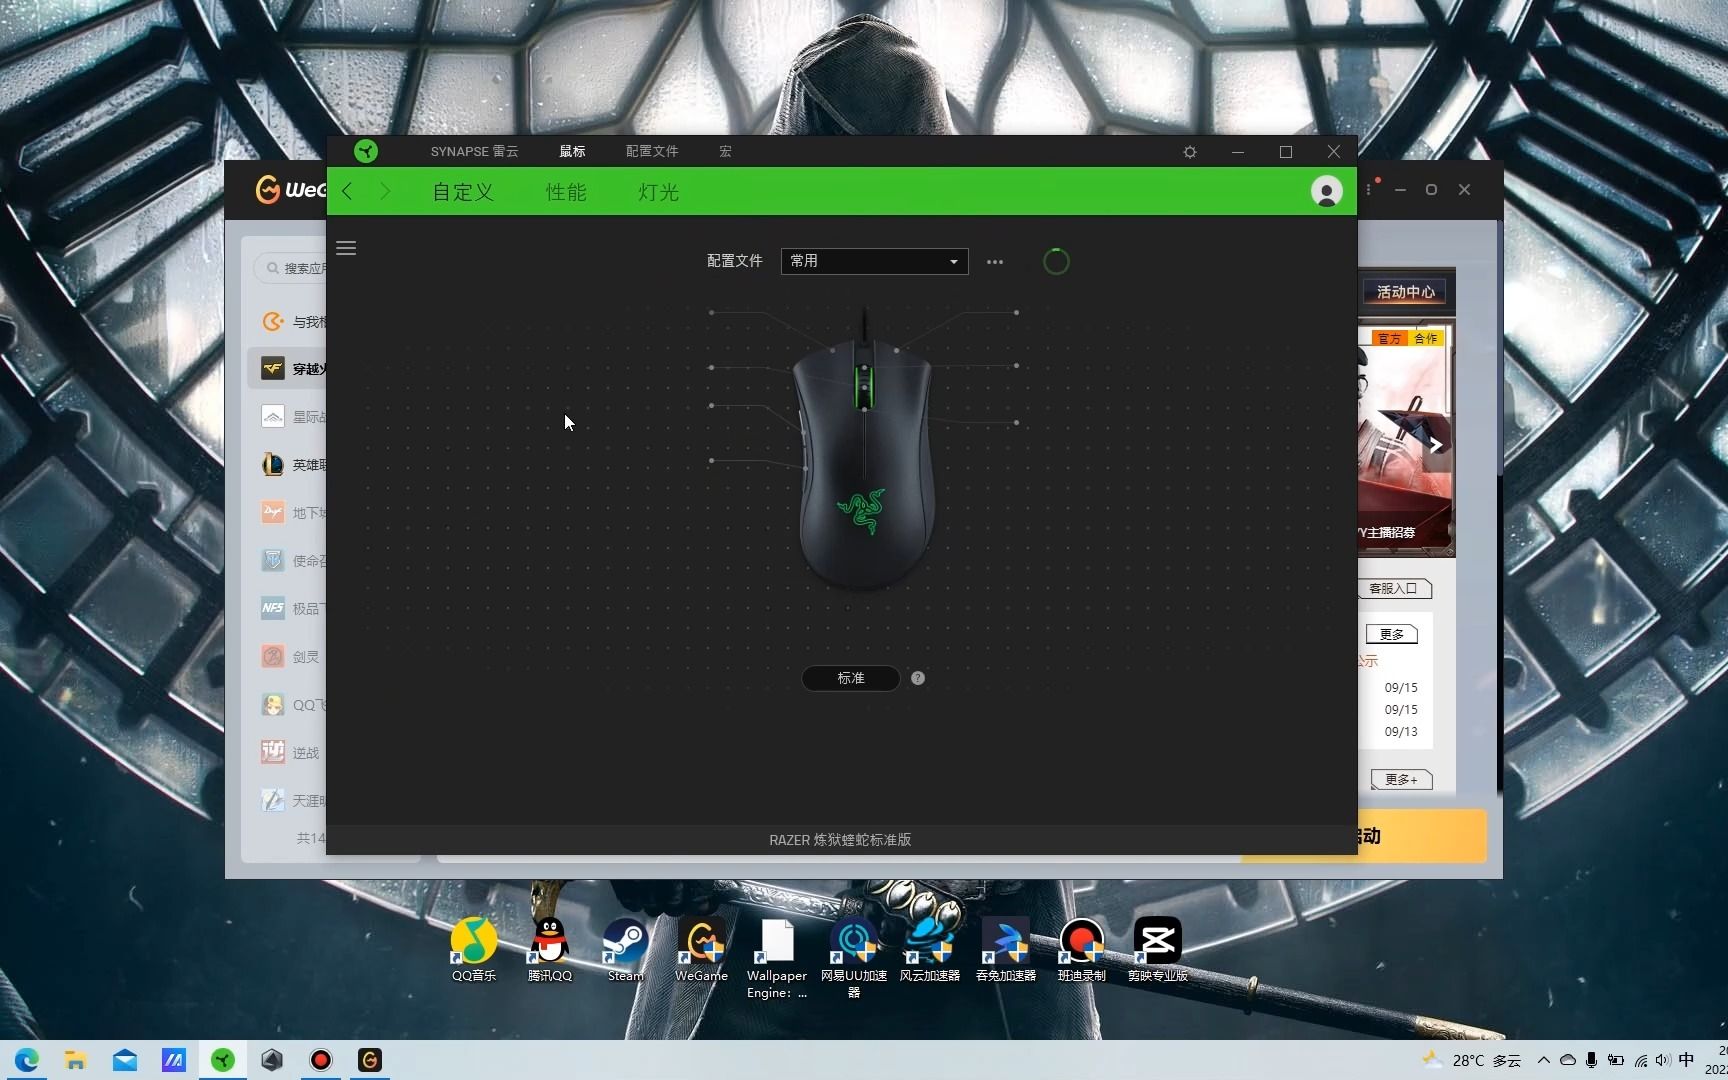The image size is (1728, 1080).
Task: Switch to 鼠标 top tab
Action: pyautogui.click(x=572, y=151)
